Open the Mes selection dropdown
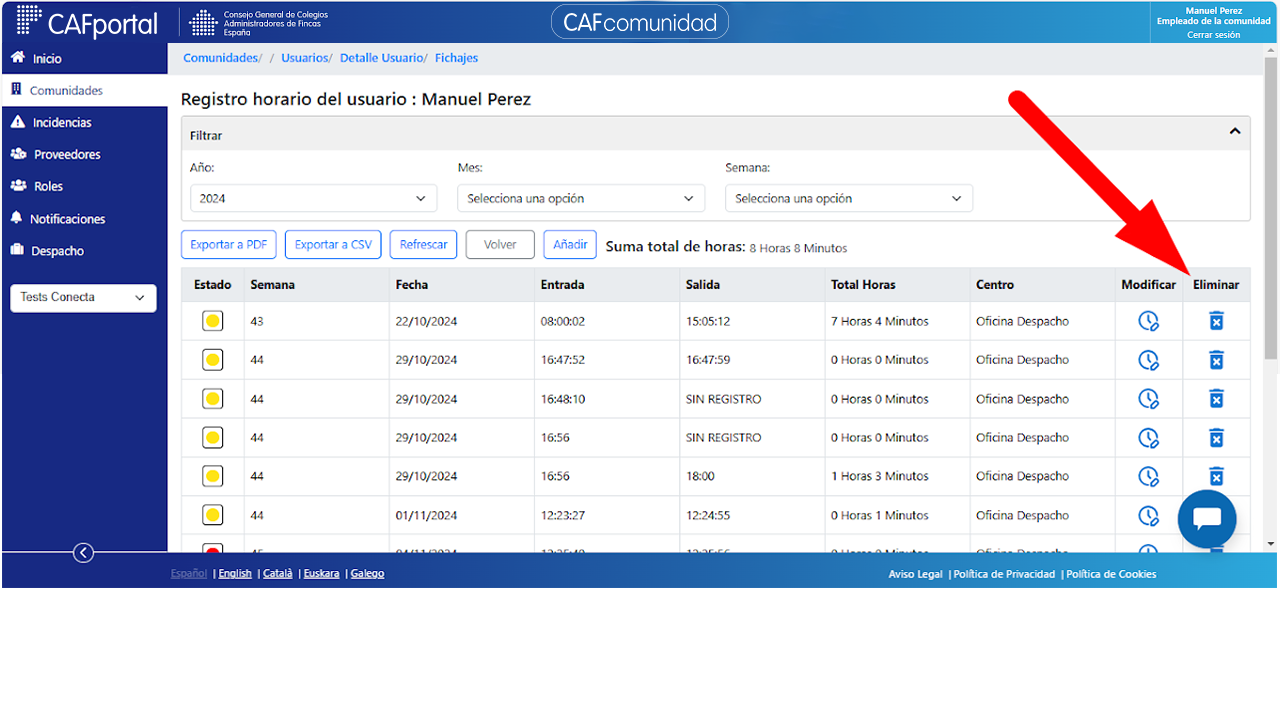 click(x=581, y=198)
